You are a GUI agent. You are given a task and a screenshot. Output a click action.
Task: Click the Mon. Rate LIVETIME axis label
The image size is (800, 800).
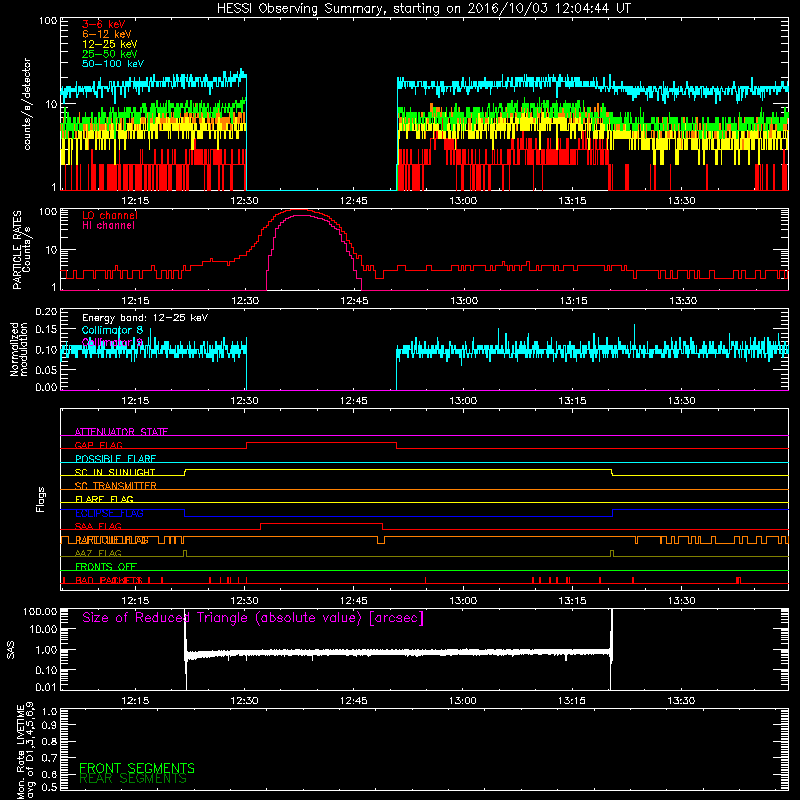click(x=26, y=751)
